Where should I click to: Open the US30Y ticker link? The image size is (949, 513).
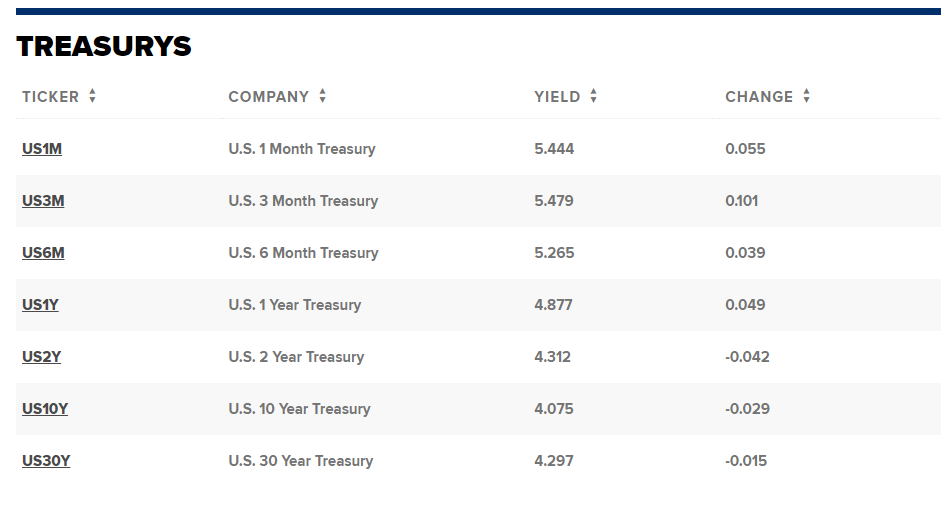[x=46, y=461]
